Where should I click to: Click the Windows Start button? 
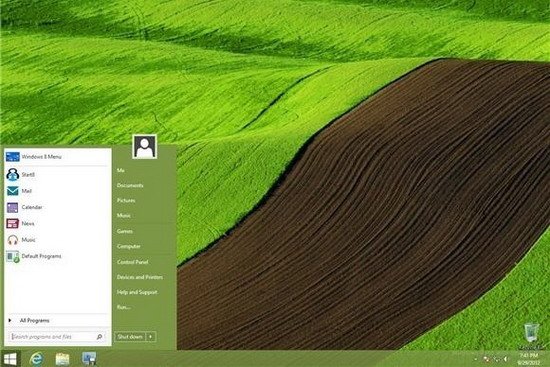click(x=10, y=359)
